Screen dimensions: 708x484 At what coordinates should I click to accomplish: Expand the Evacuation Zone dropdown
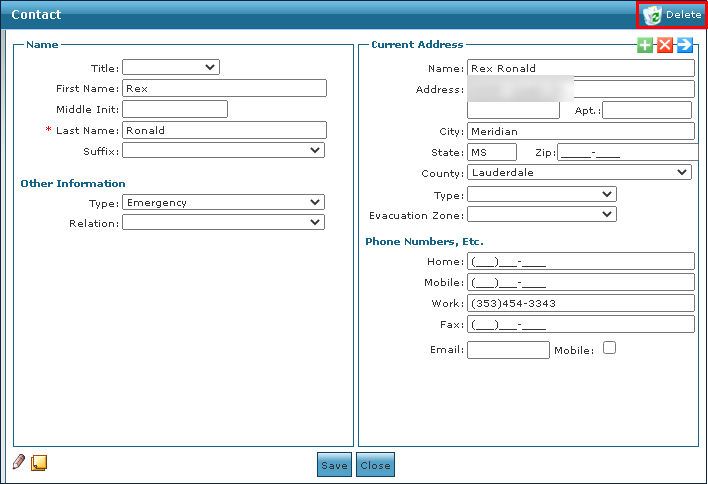(541, 214)
